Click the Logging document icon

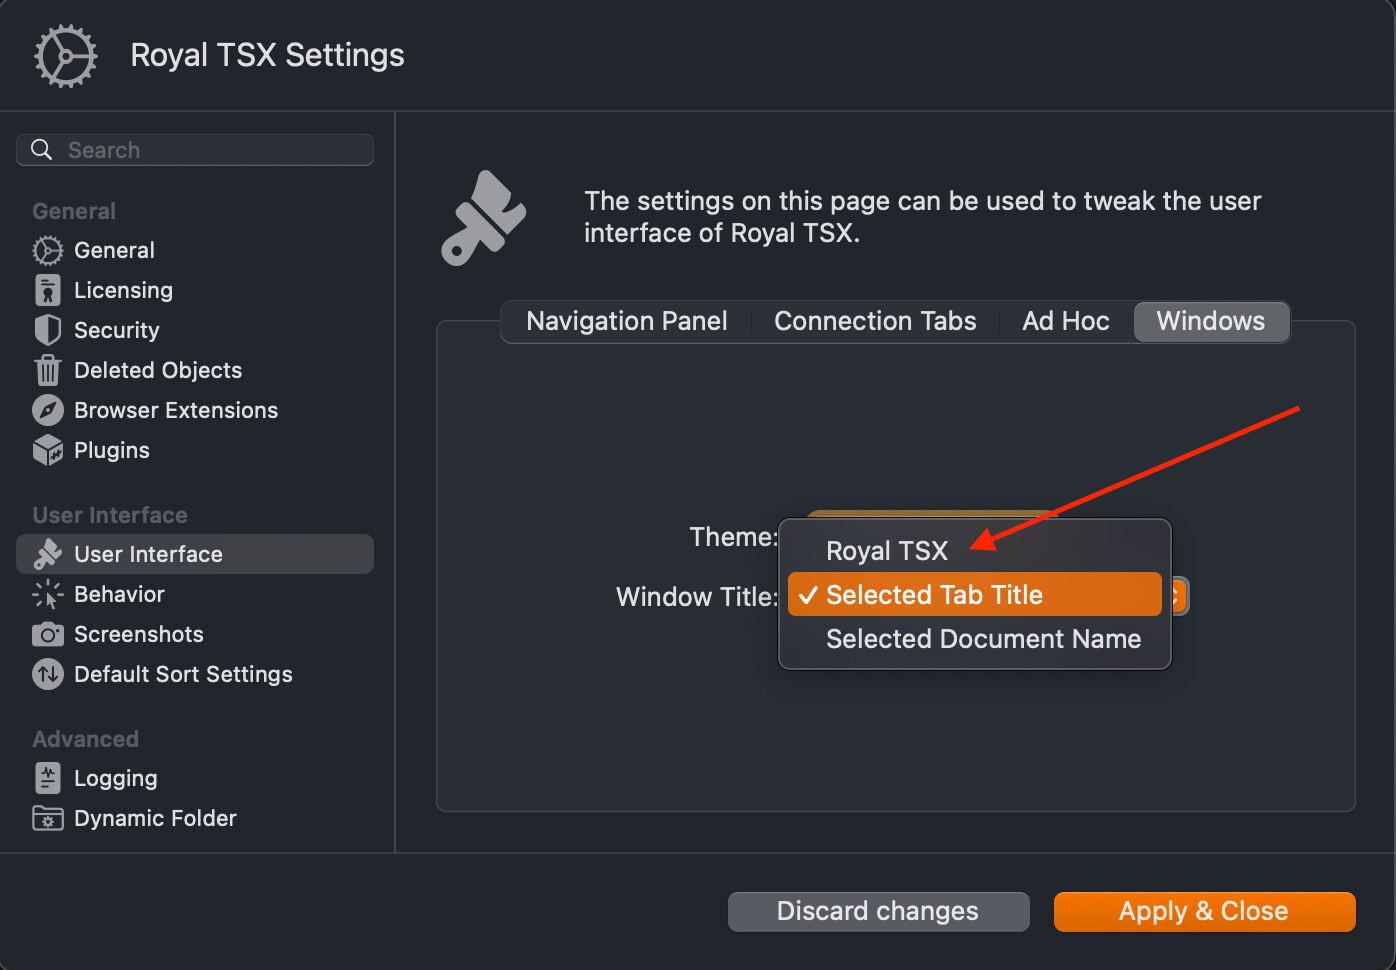pyautogui.click(x=48, y=778)
